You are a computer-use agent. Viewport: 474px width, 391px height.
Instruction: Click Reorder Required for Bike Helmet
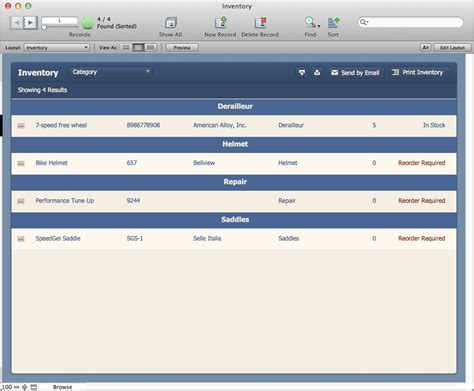[422, 163]
